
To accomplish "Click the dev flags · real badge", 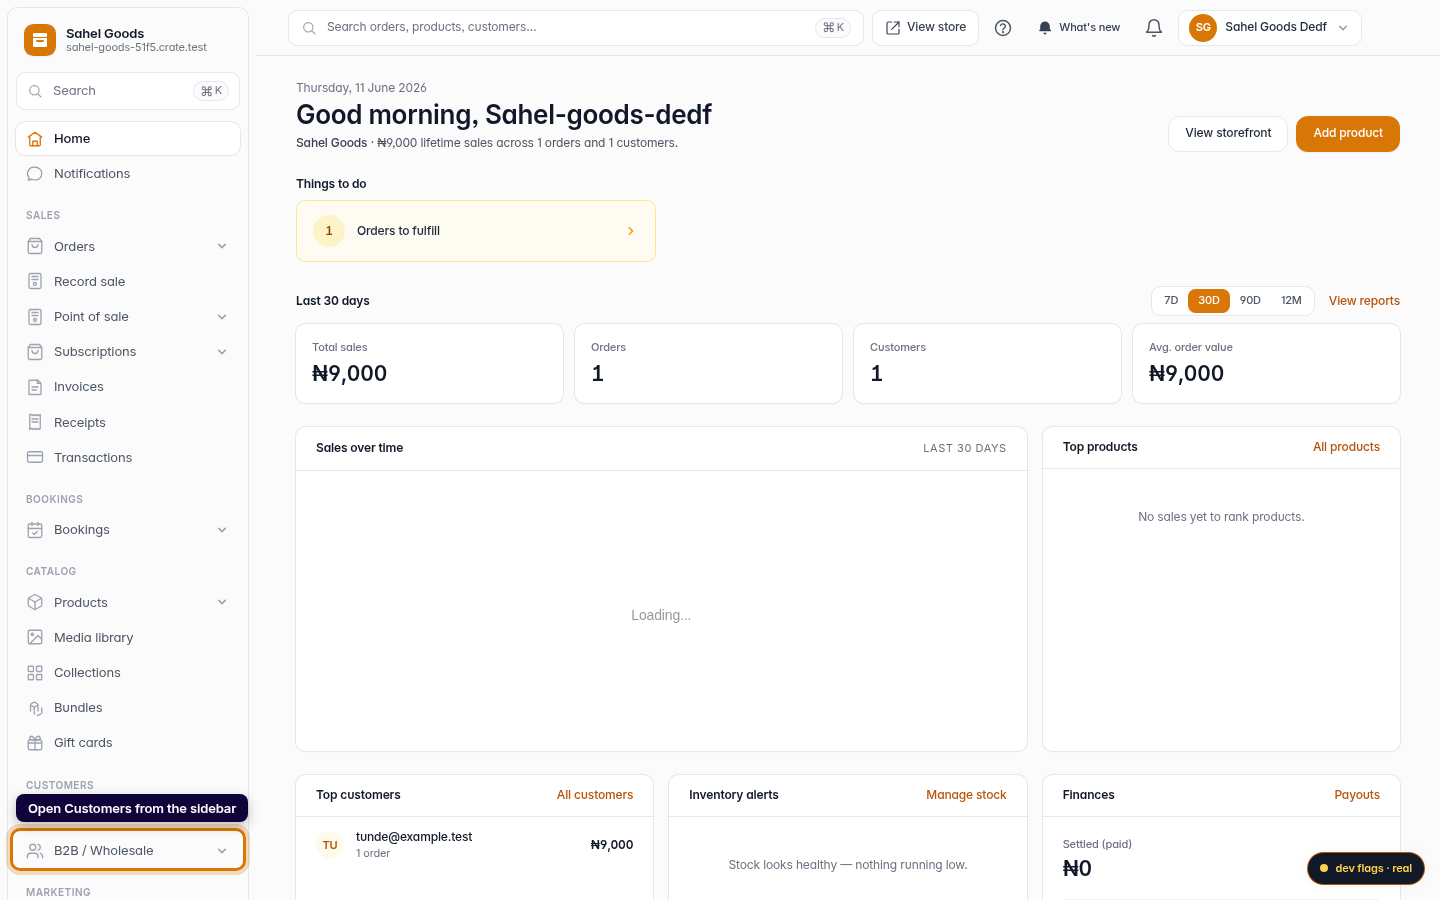I will (1366, 868).
